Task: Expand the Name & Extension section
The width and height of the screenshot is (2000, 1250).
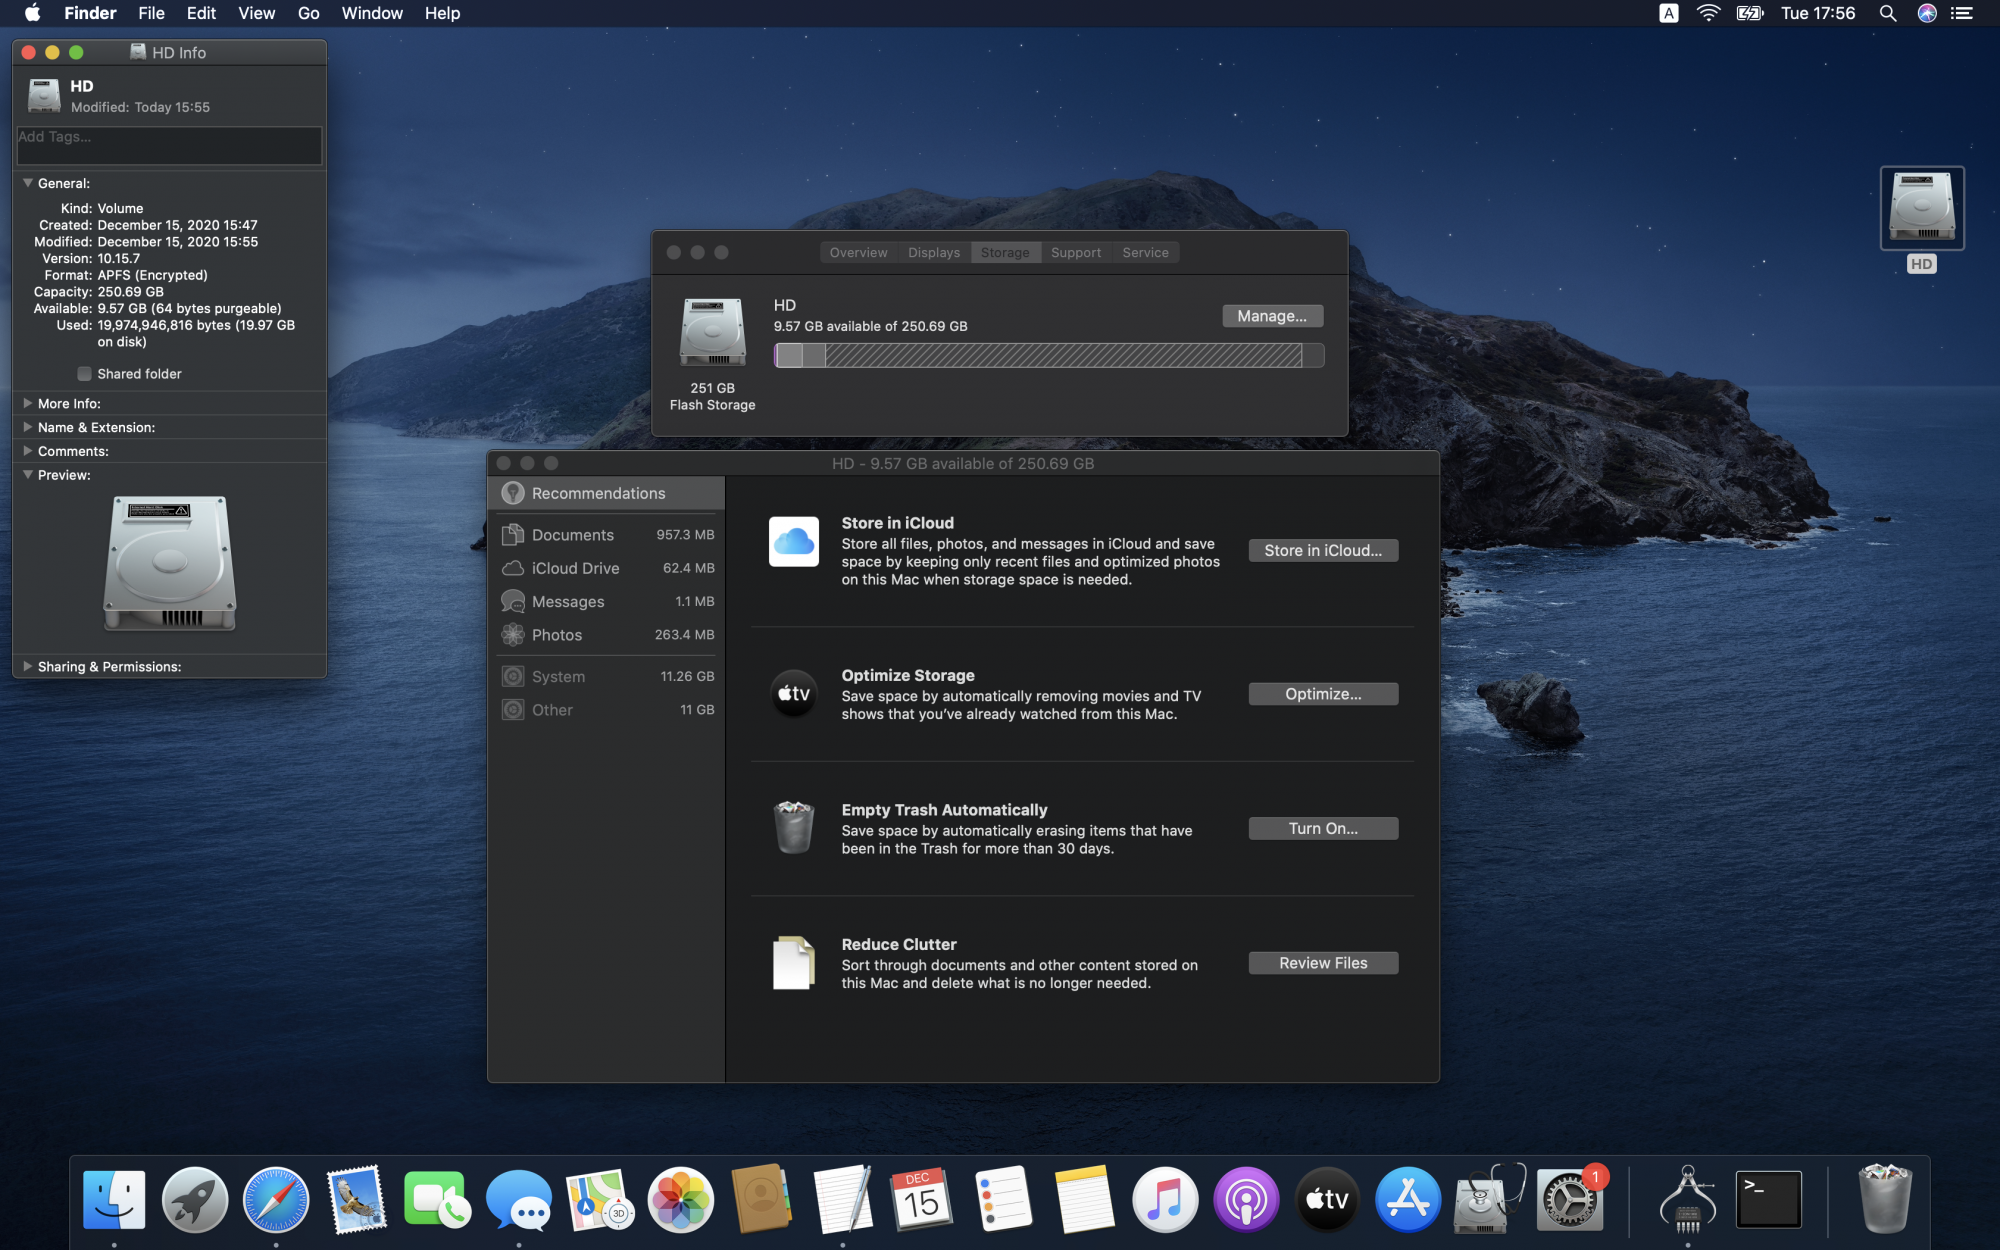Action: pyautogui.click(x=28, y=427)
